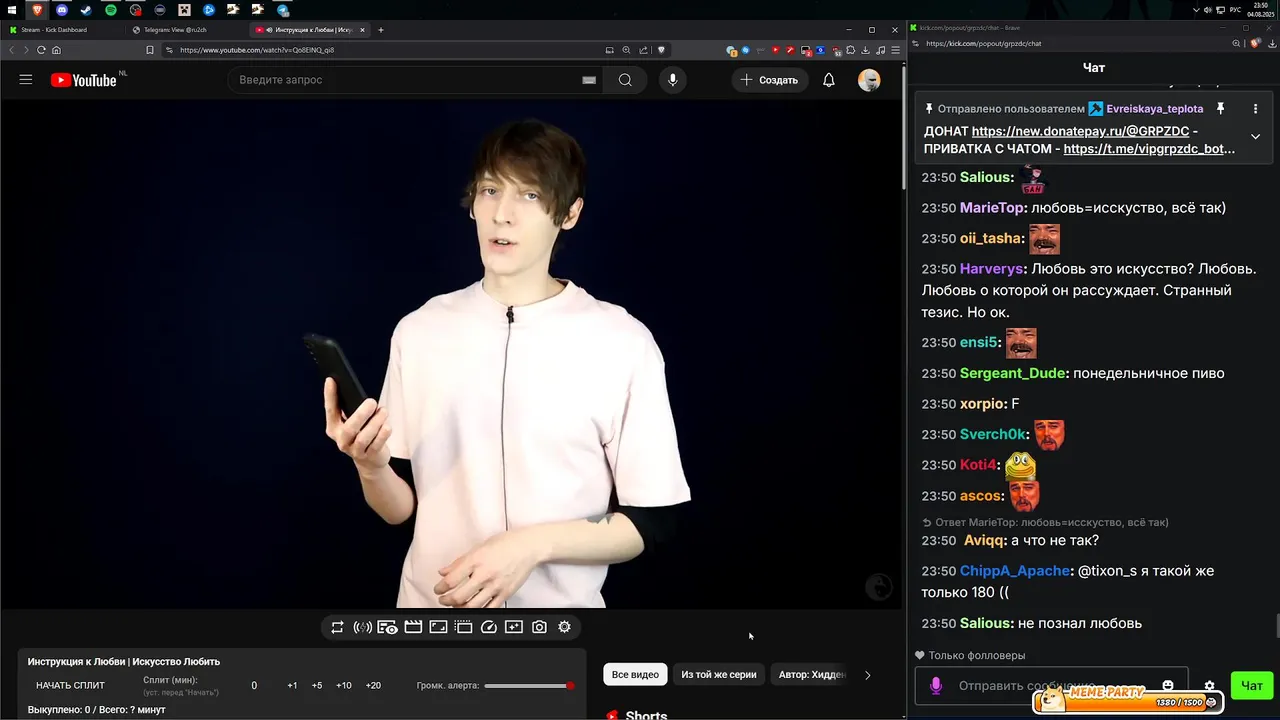Image resolution: width=1280 pixels, height=720 pixels.
Task: Click the chat message input field
Action: [x=1051, y=686]
